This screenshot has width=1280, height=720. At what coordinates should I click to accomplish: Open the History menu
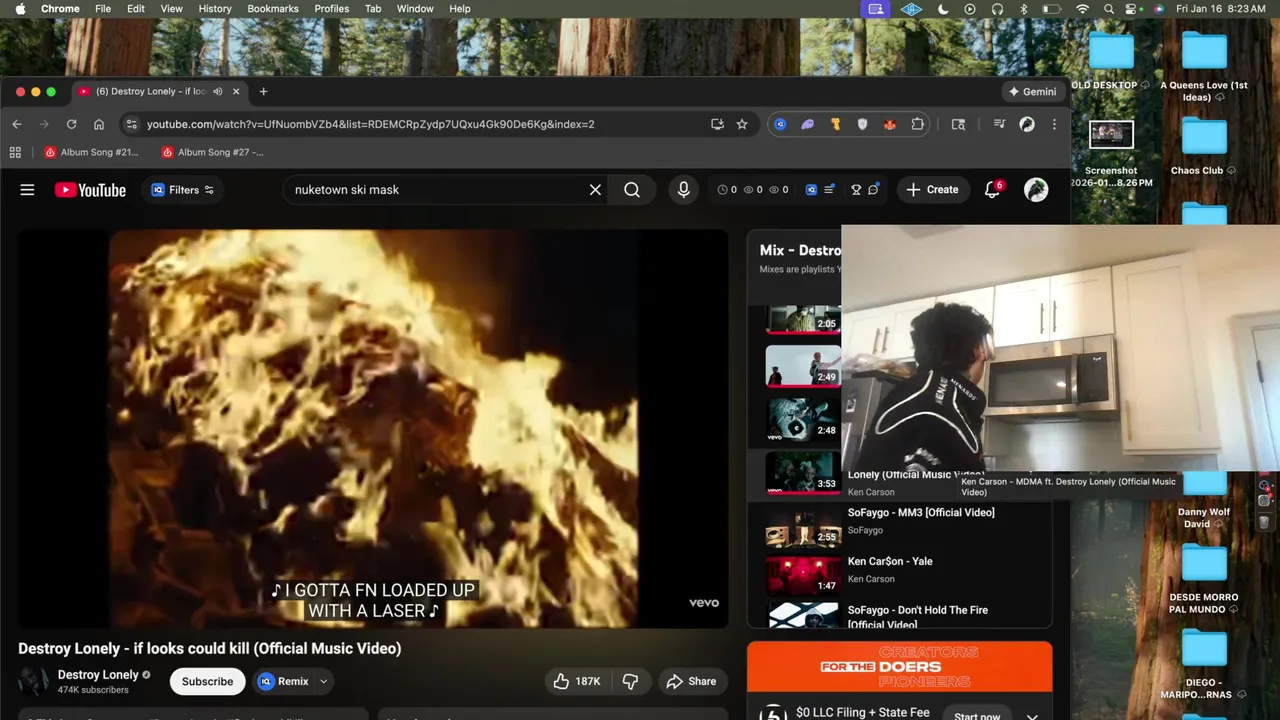[214, 9]
